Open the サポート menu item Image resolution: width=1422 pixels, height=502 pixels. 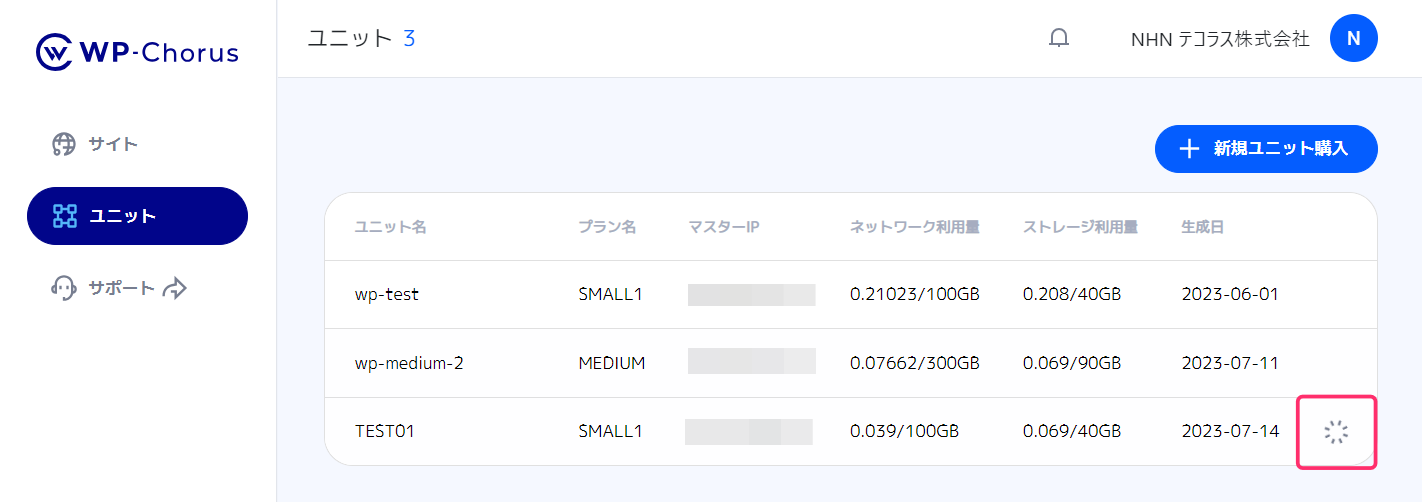tap(121, 288)
